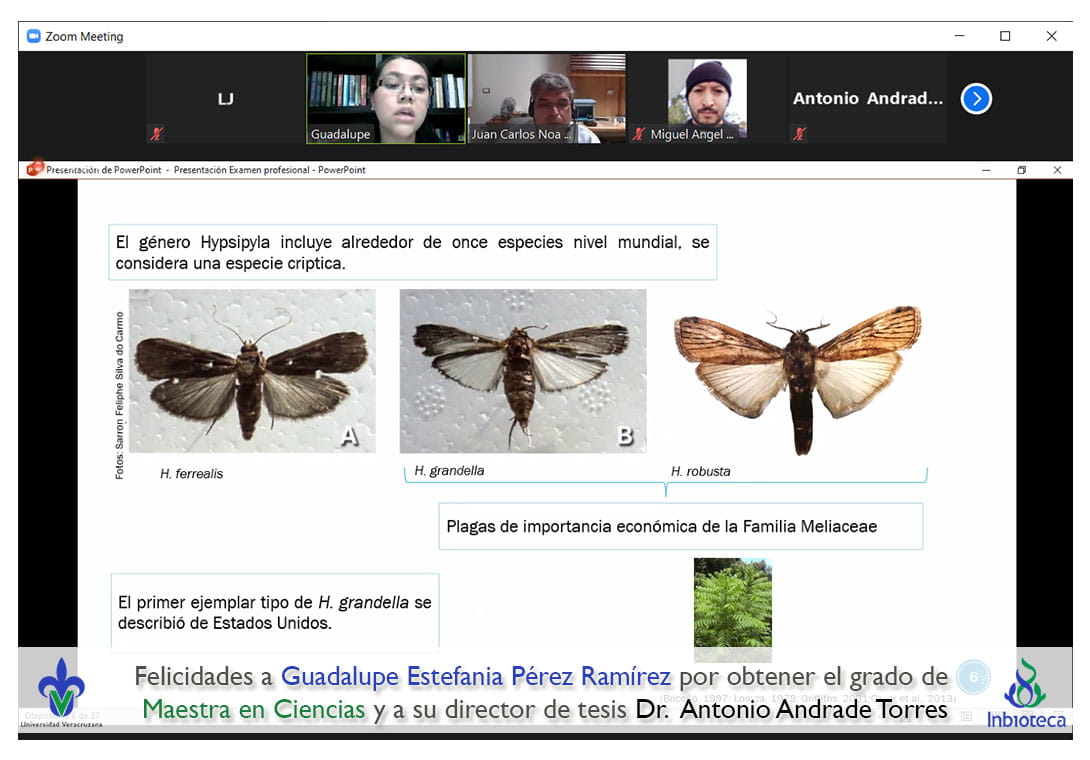Click the H. grandella moth photo

[x=523, y=371]
